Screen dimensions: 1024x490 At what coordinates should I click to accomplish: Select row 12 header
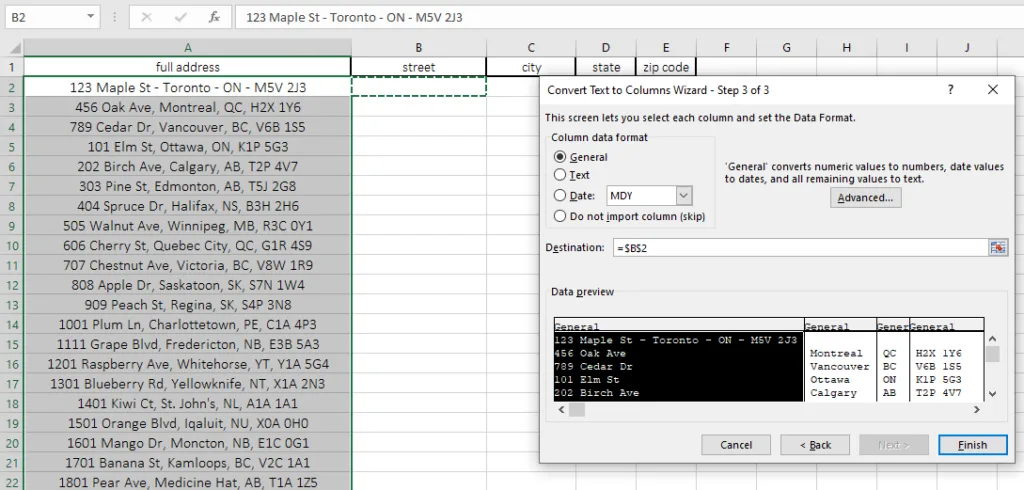pyautogui.click(x=12, y=286)
